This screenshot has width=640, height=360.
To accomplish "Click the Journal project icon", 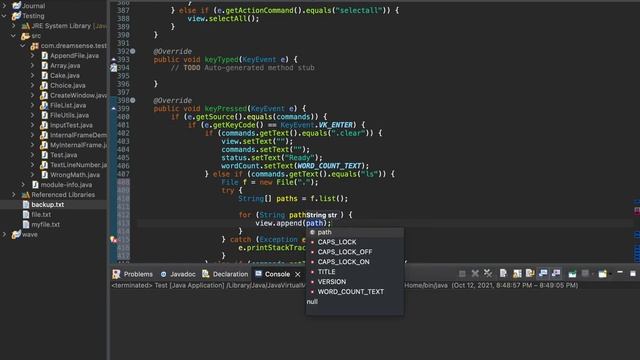I will [16, 6].
